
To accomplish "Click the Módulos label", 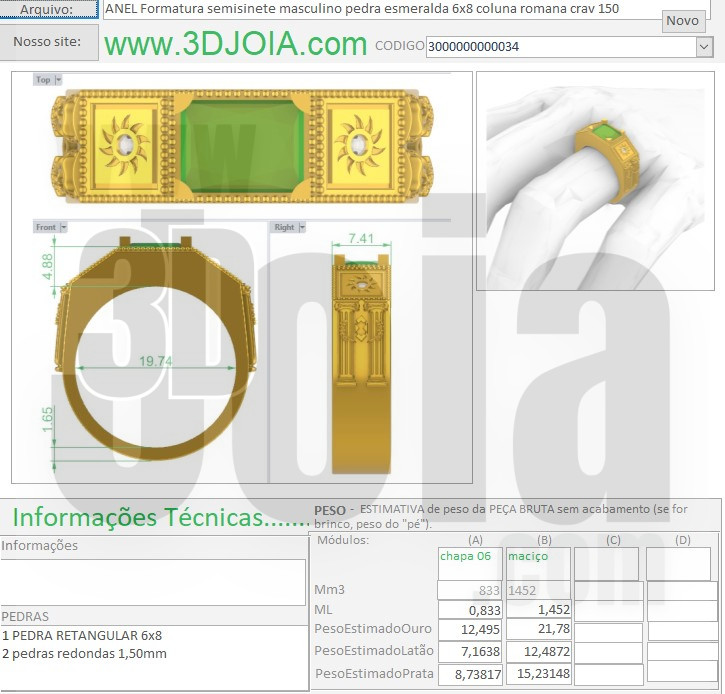I will pos(343,540).
